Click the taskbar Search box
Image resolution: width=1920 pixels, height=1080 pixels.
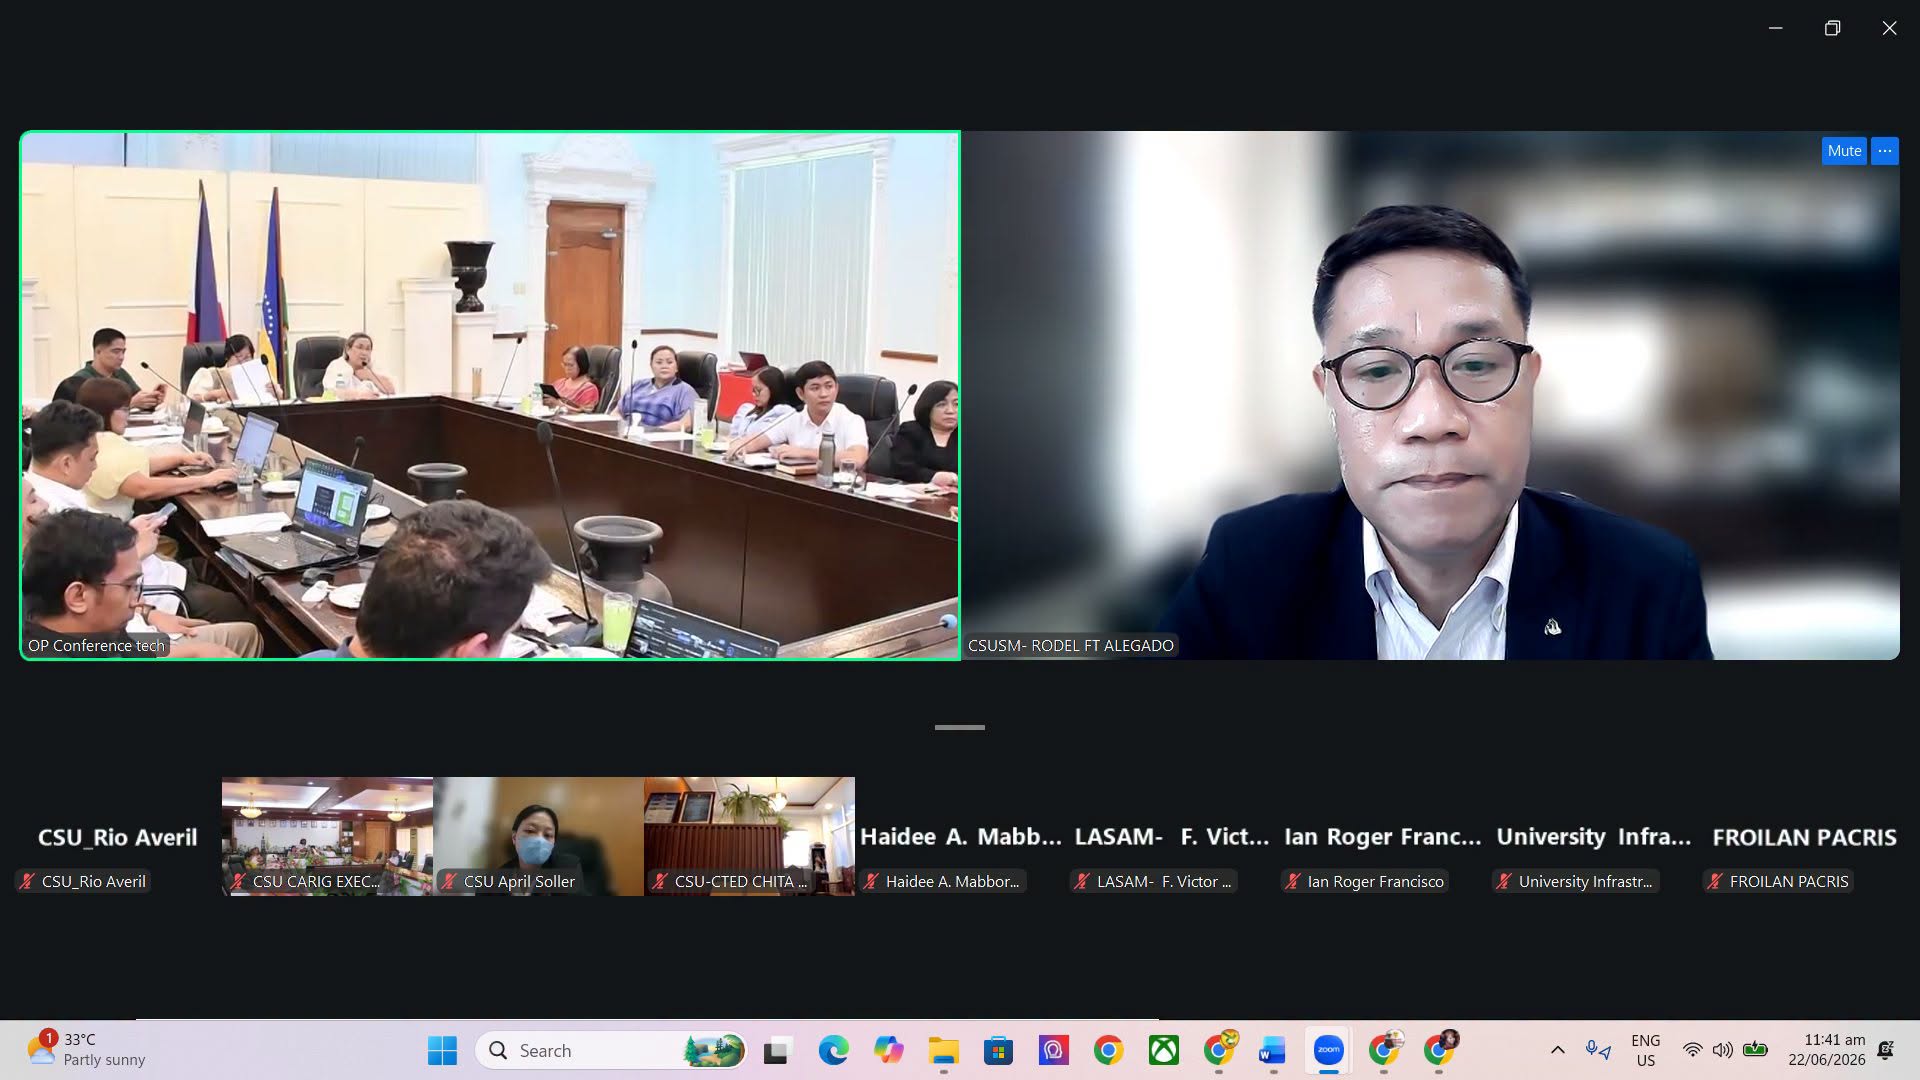[x=611, y=1050]
